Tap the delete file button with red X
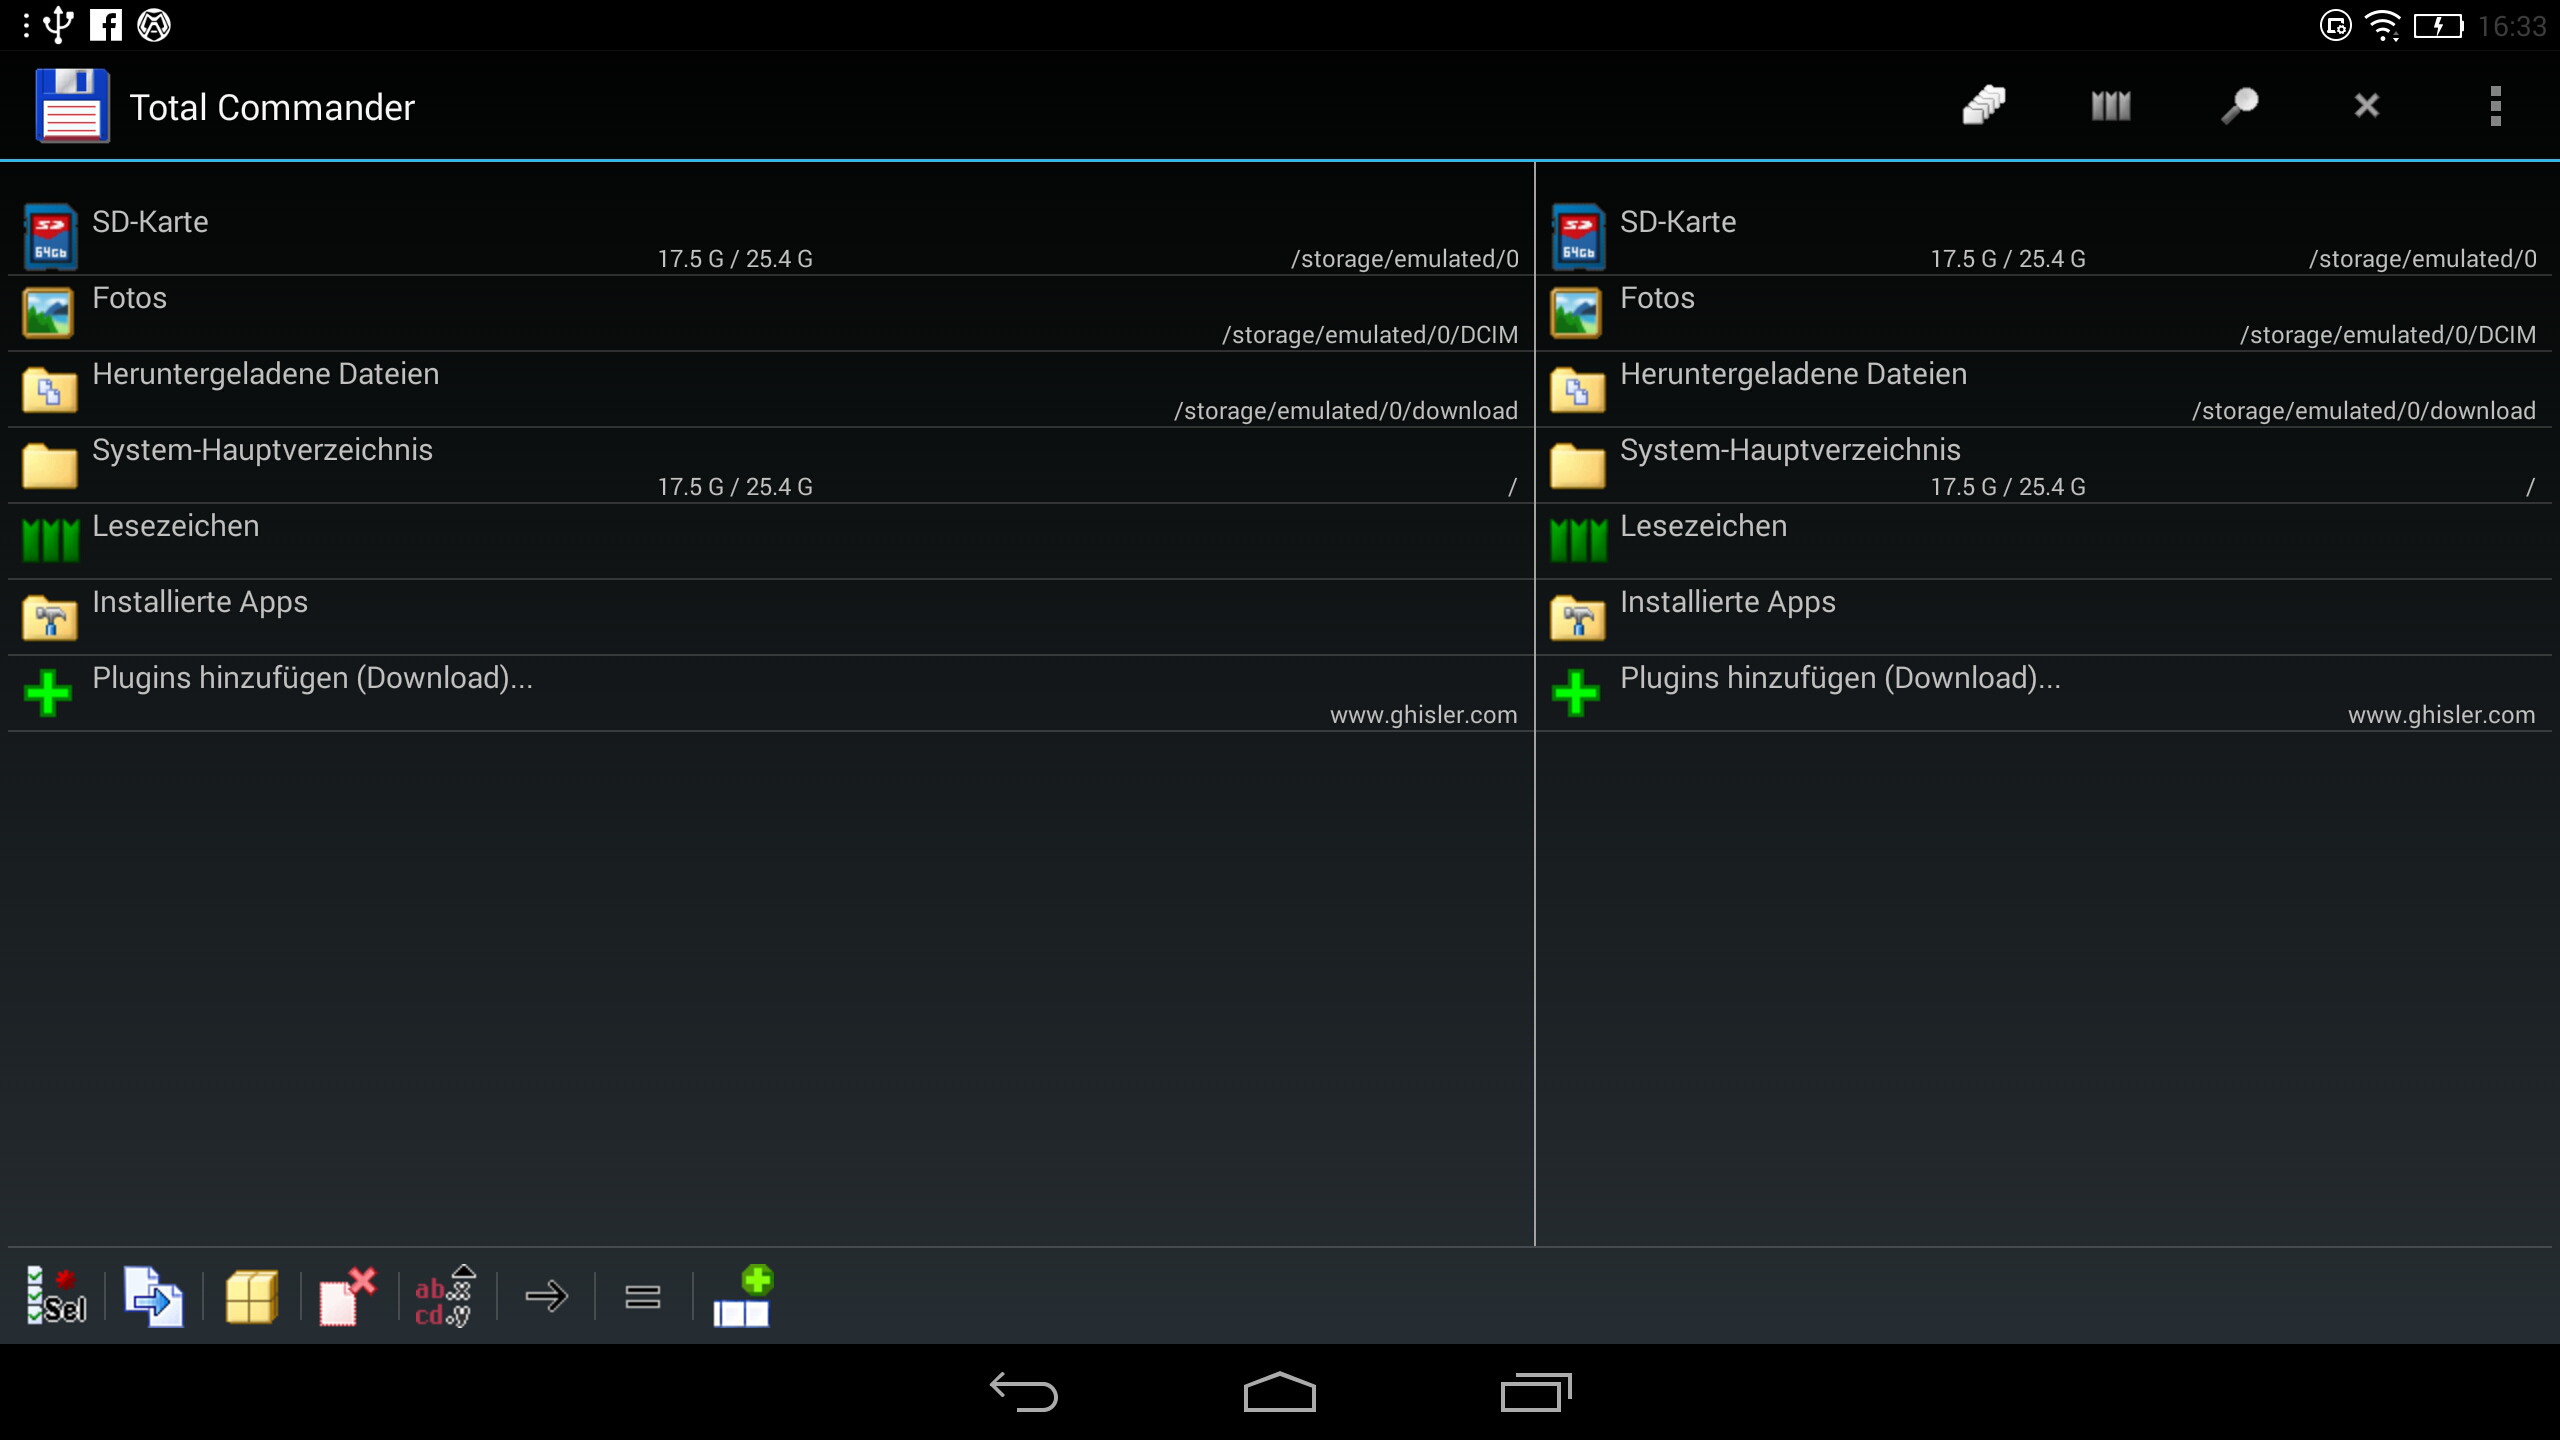 click(x=347, y=1296)
